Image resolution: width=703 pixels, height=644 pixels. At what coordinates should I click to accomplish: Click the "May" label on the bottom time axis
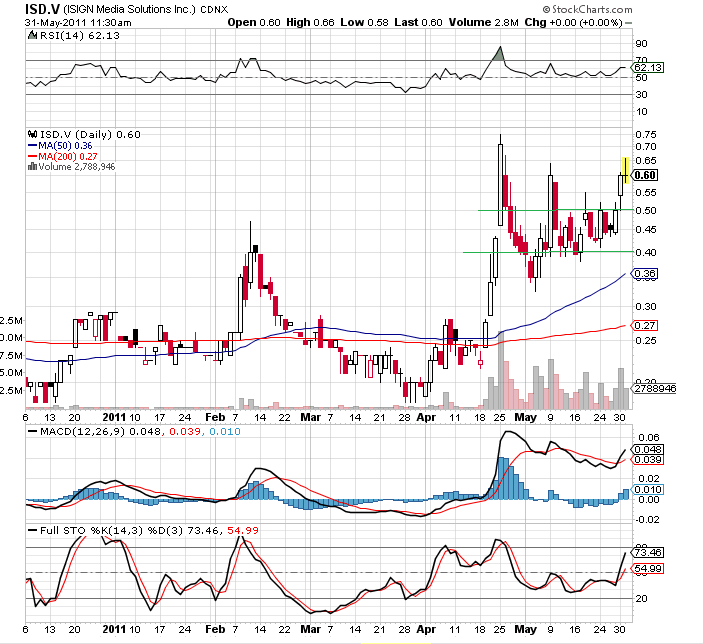[525, 629]
